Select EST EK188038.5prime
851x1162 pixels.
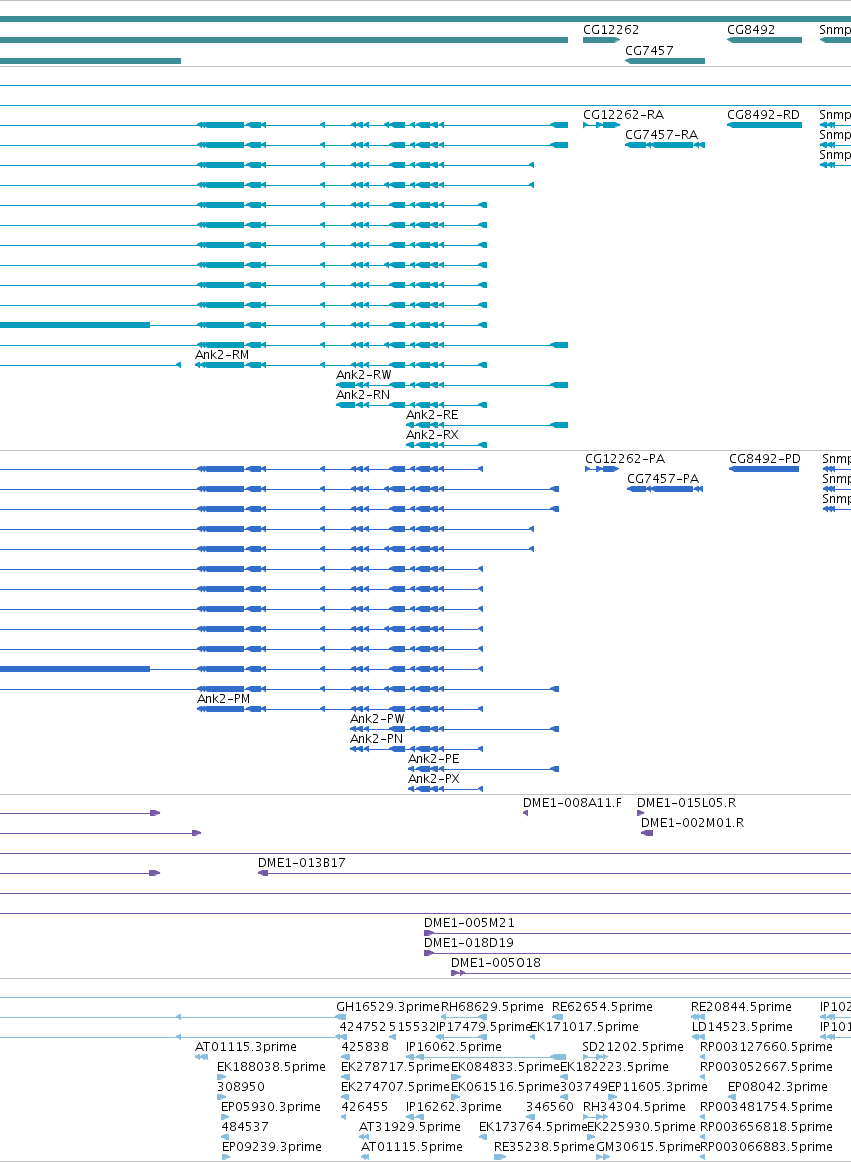tap(271, 1066)
